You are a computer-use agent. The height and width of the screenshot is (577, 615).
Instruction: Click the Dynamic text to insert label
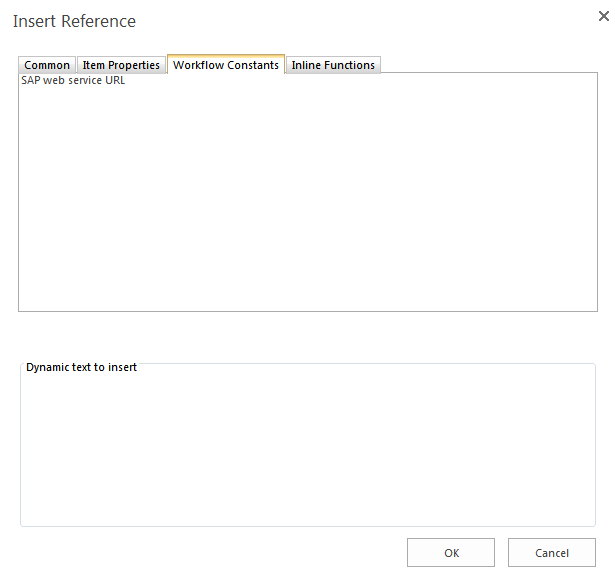pyautogui.click(x=81, y=367)
